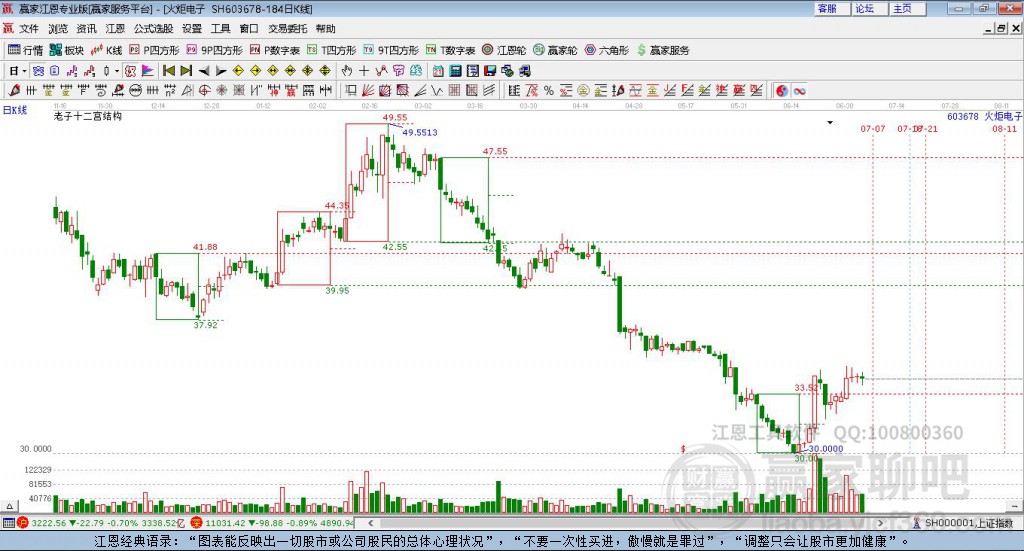The height and width of the screenshot is (551, 1024).
Task: Toggle the pressed blue chart-mode button
Action: click(38, 71)
